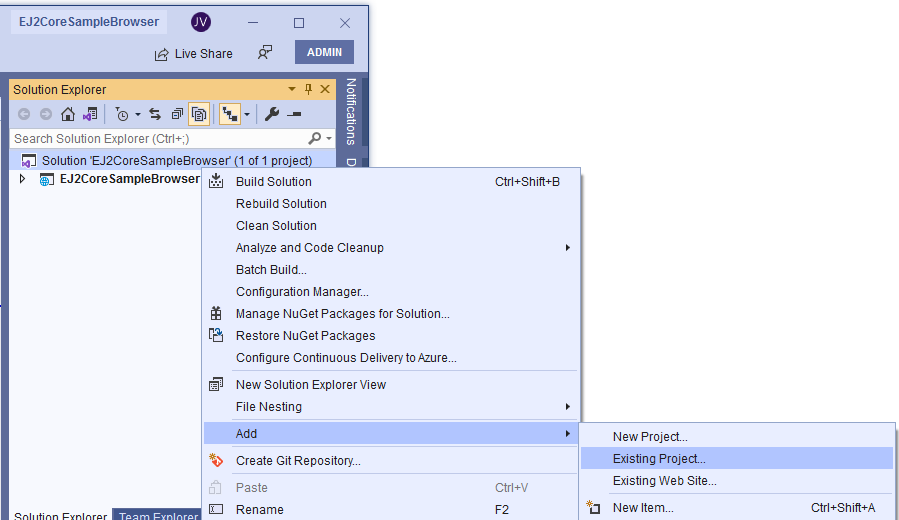Toggle the Show All Files button

point(199,114)
